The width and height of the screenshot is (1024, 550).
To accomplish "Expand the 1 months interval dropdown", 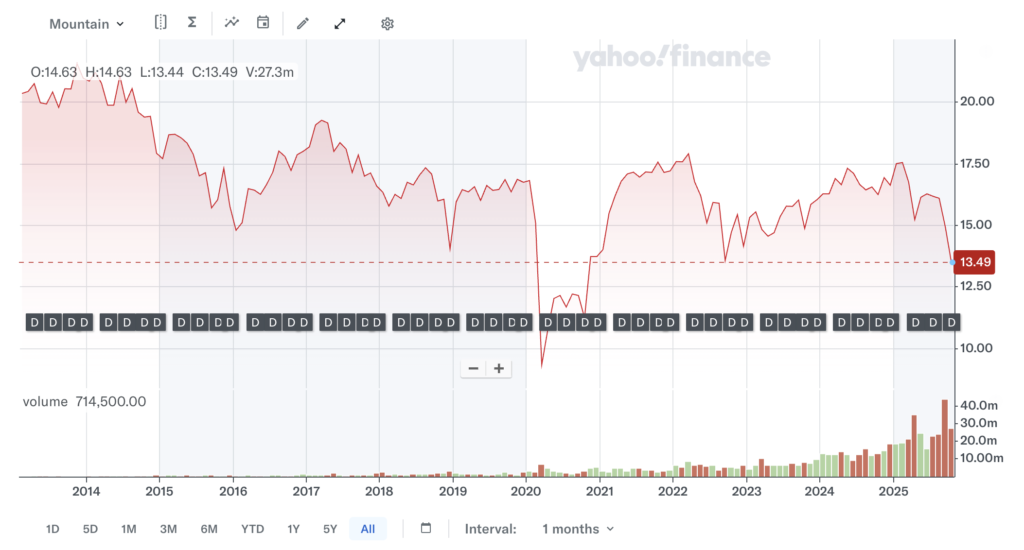I will point(577,529).
